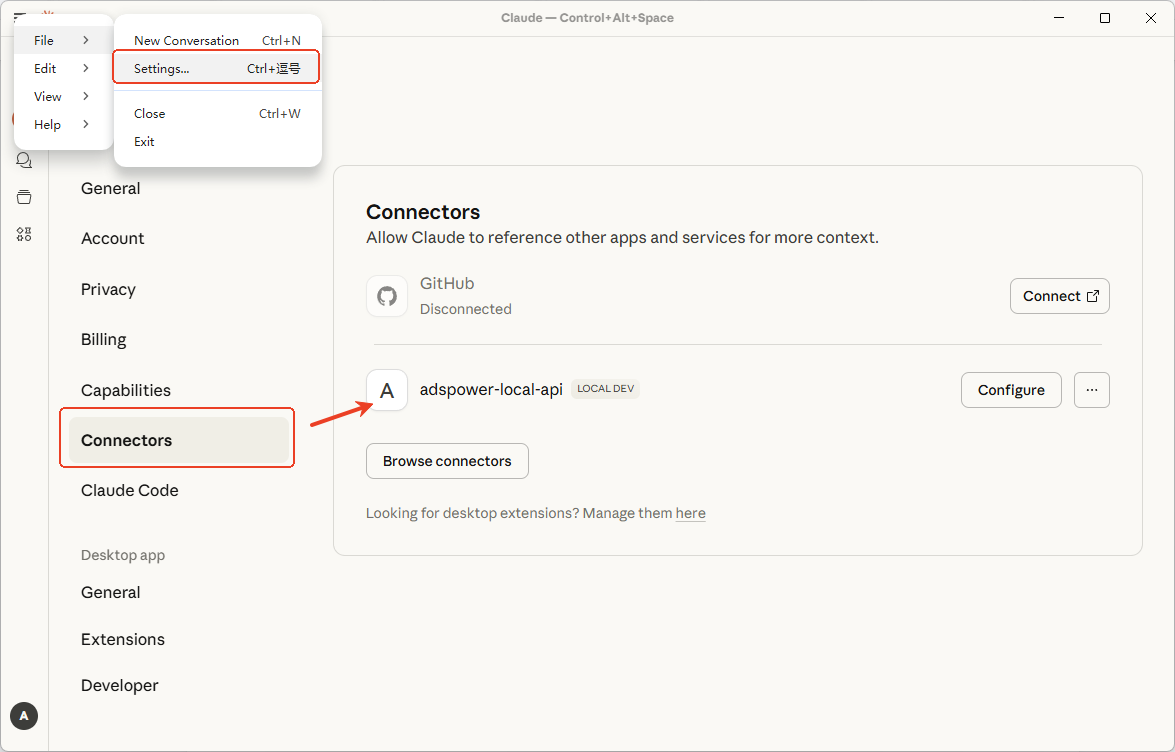Go to the Extensions settings section
The height and width of the screenshot is (752, 1175).
(x=123, y=639)
